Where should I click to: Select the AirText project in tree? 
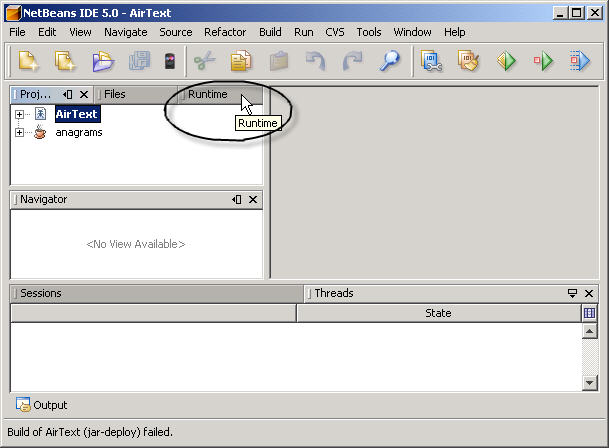tap(77, 114)
